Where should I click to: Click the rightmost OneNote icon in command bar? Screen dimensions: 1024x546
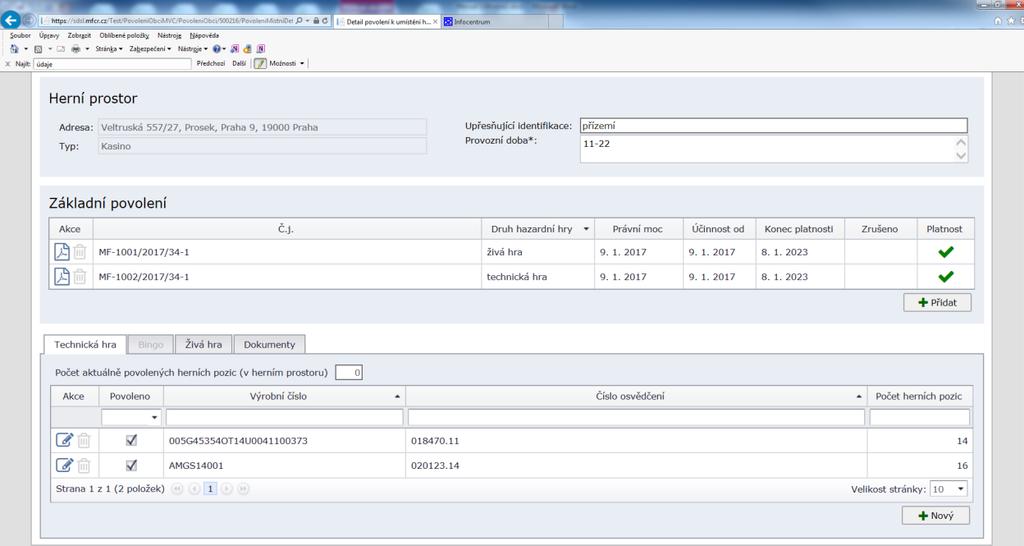tap(261, 49)
